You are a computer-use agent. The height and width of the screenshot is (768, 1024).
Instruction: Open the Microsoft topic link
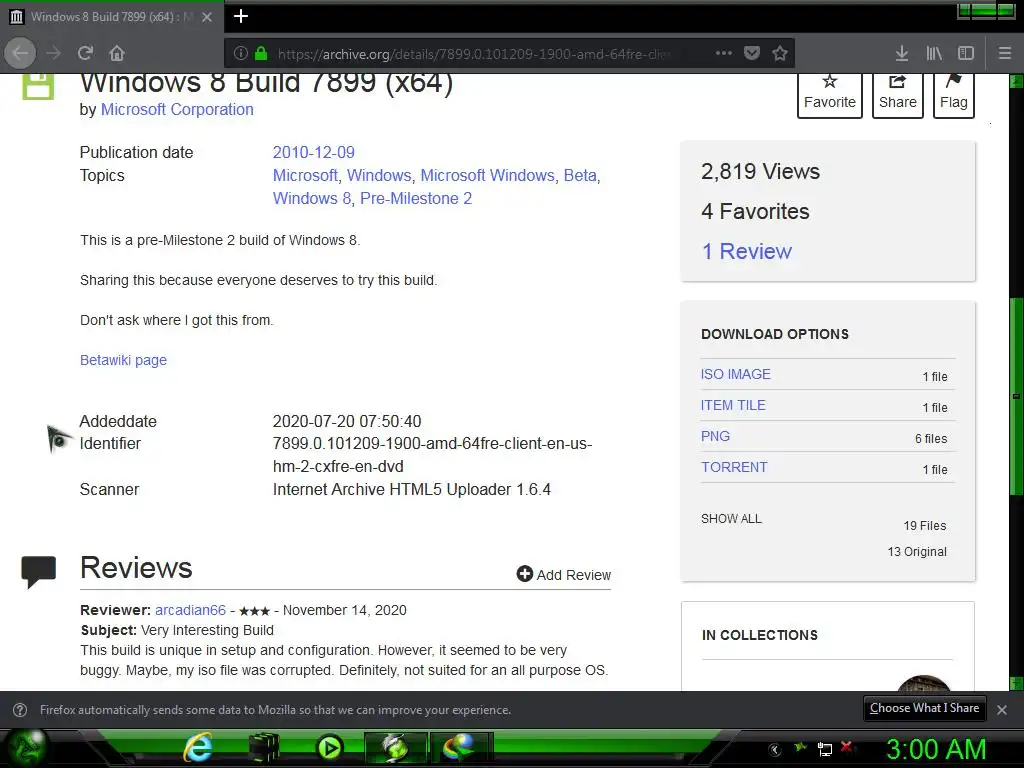tap(305, 175)
